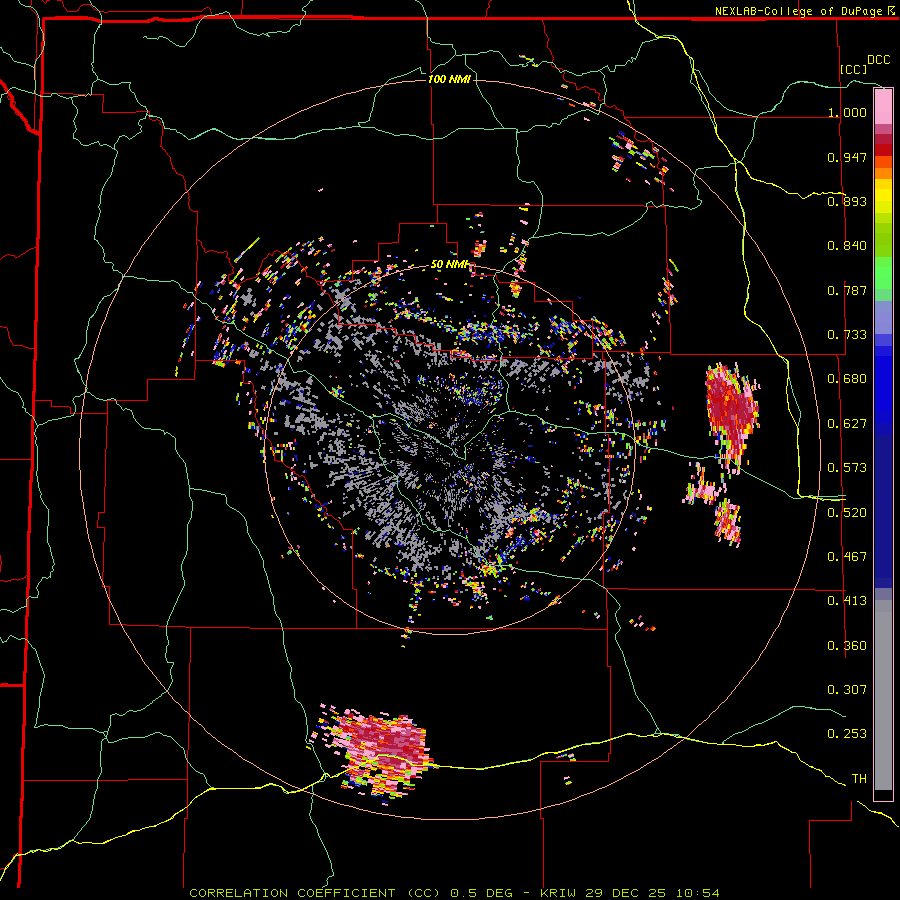Click the 10:54 timestamp
The width and height of the screenshot is (900, 900).
[x=698, y=893]
